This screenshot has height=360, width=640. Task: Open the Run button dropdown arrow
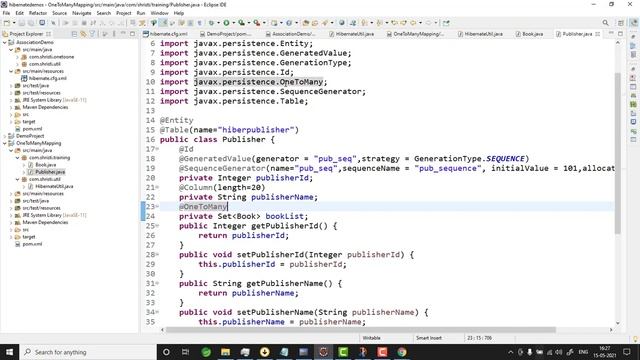coord(233,23)
